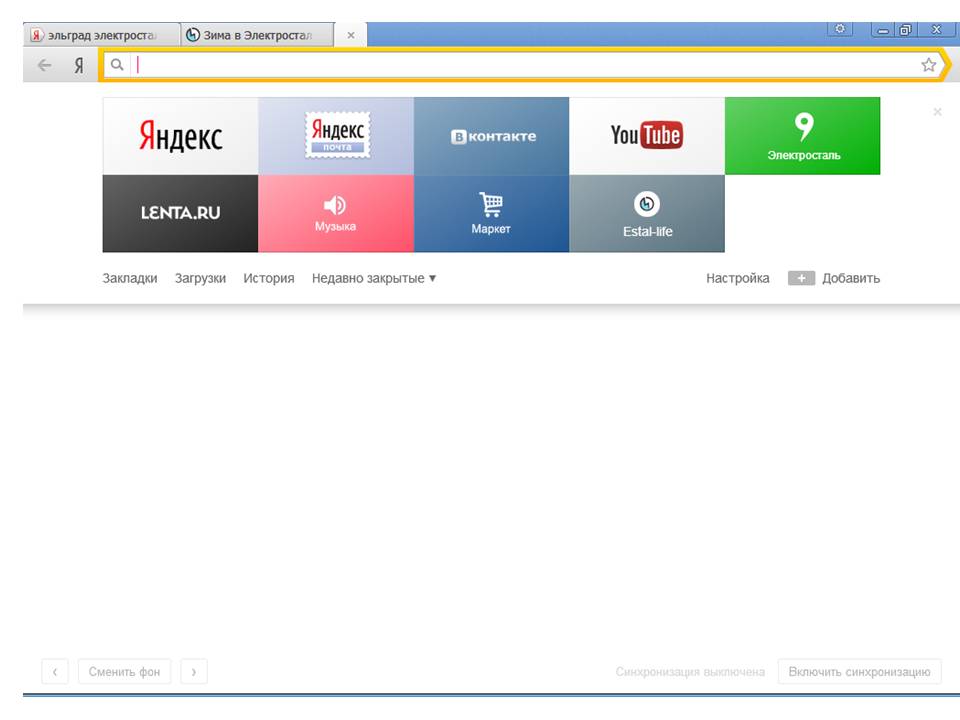Open the Яндекс tile
Screen dimensions: 960x720
click(180, 136)
